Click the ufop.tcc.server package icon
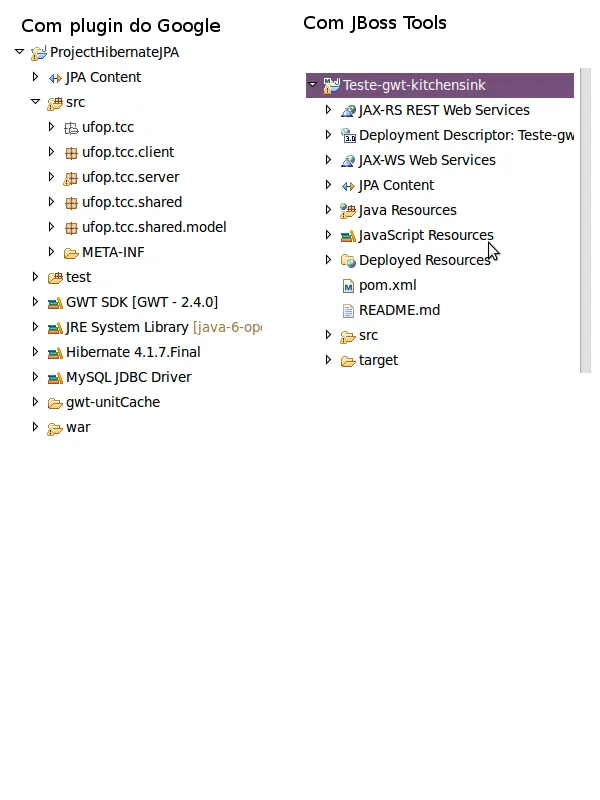600x800 pixels. tap(70, 178)
